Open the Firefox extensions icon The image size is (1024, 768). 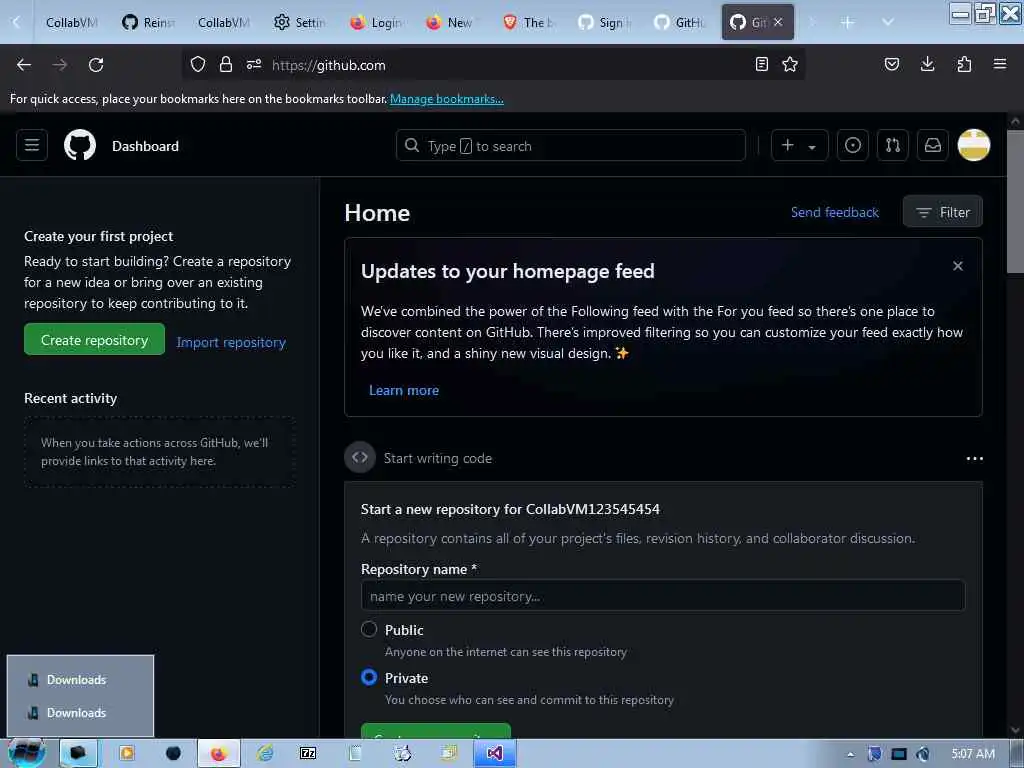coord(964,64)
